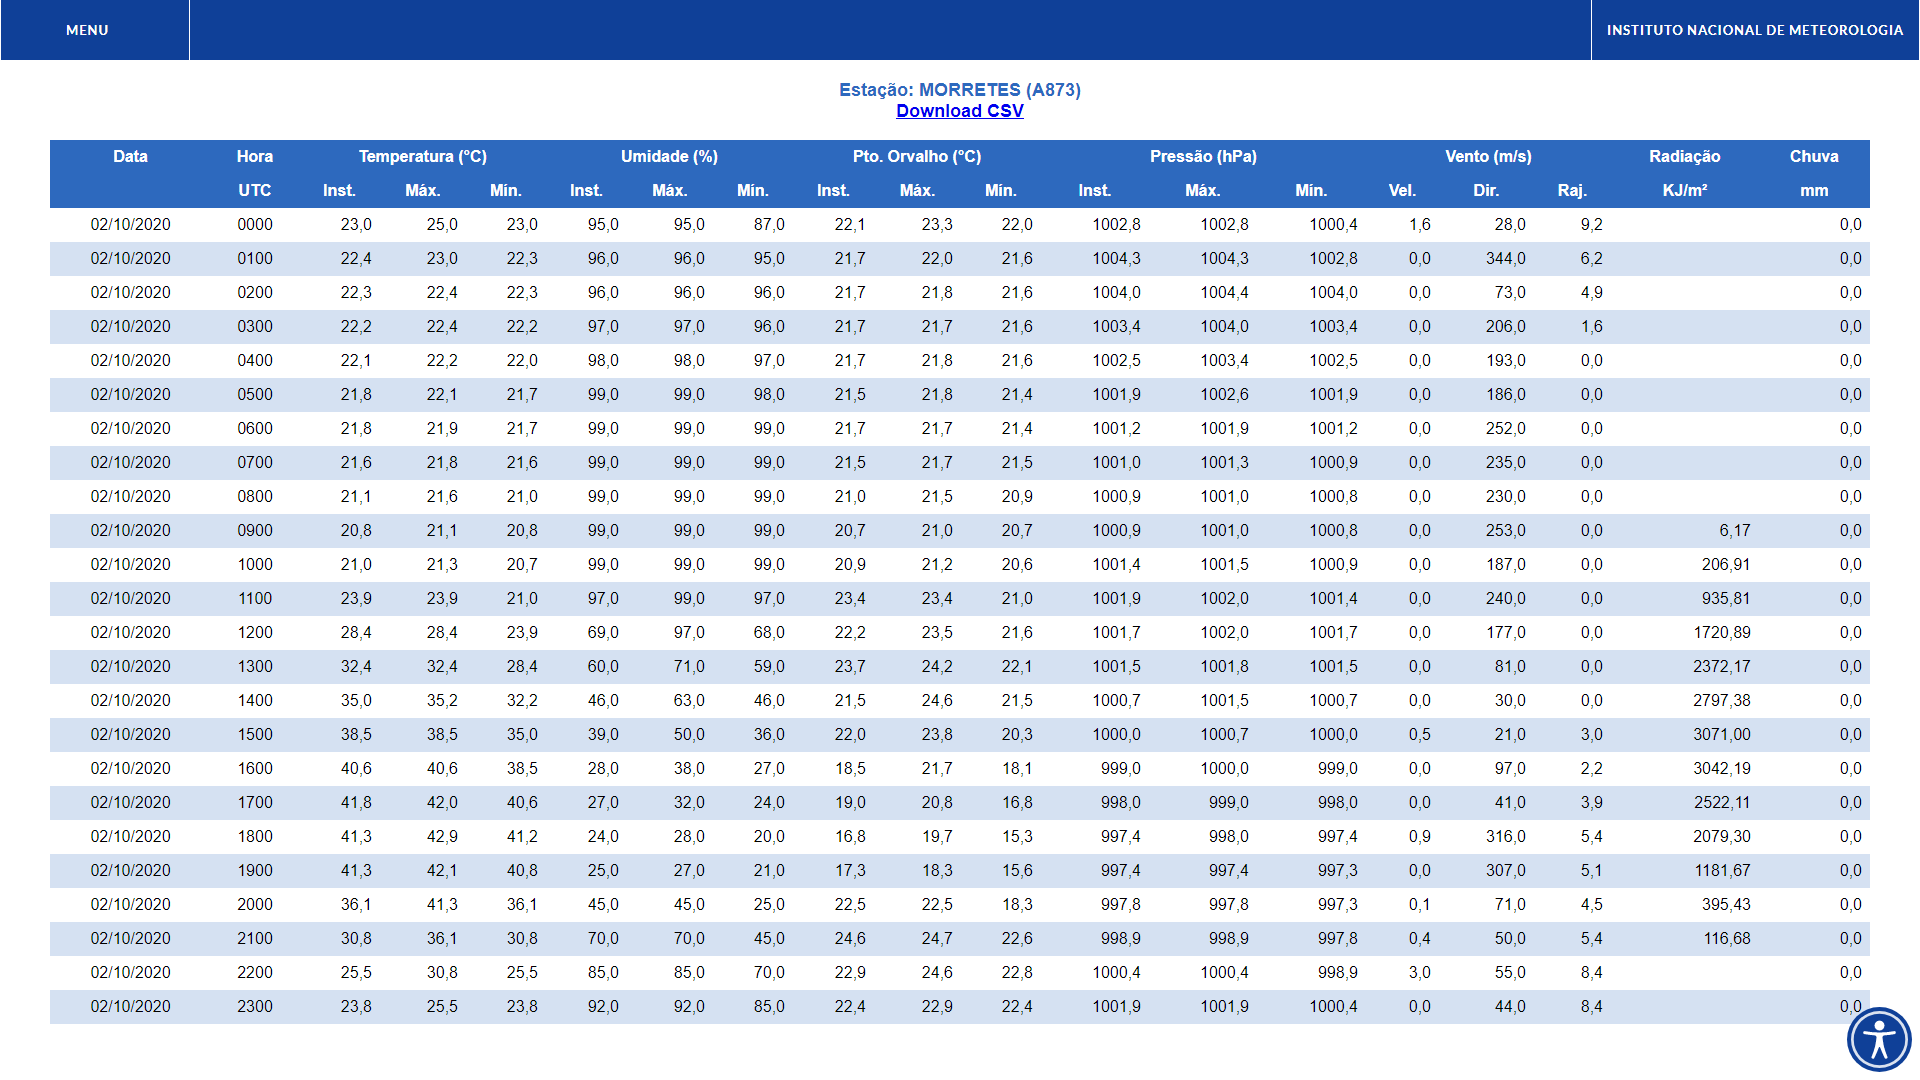Click the Vel. wind subheader

point(1402,190)
